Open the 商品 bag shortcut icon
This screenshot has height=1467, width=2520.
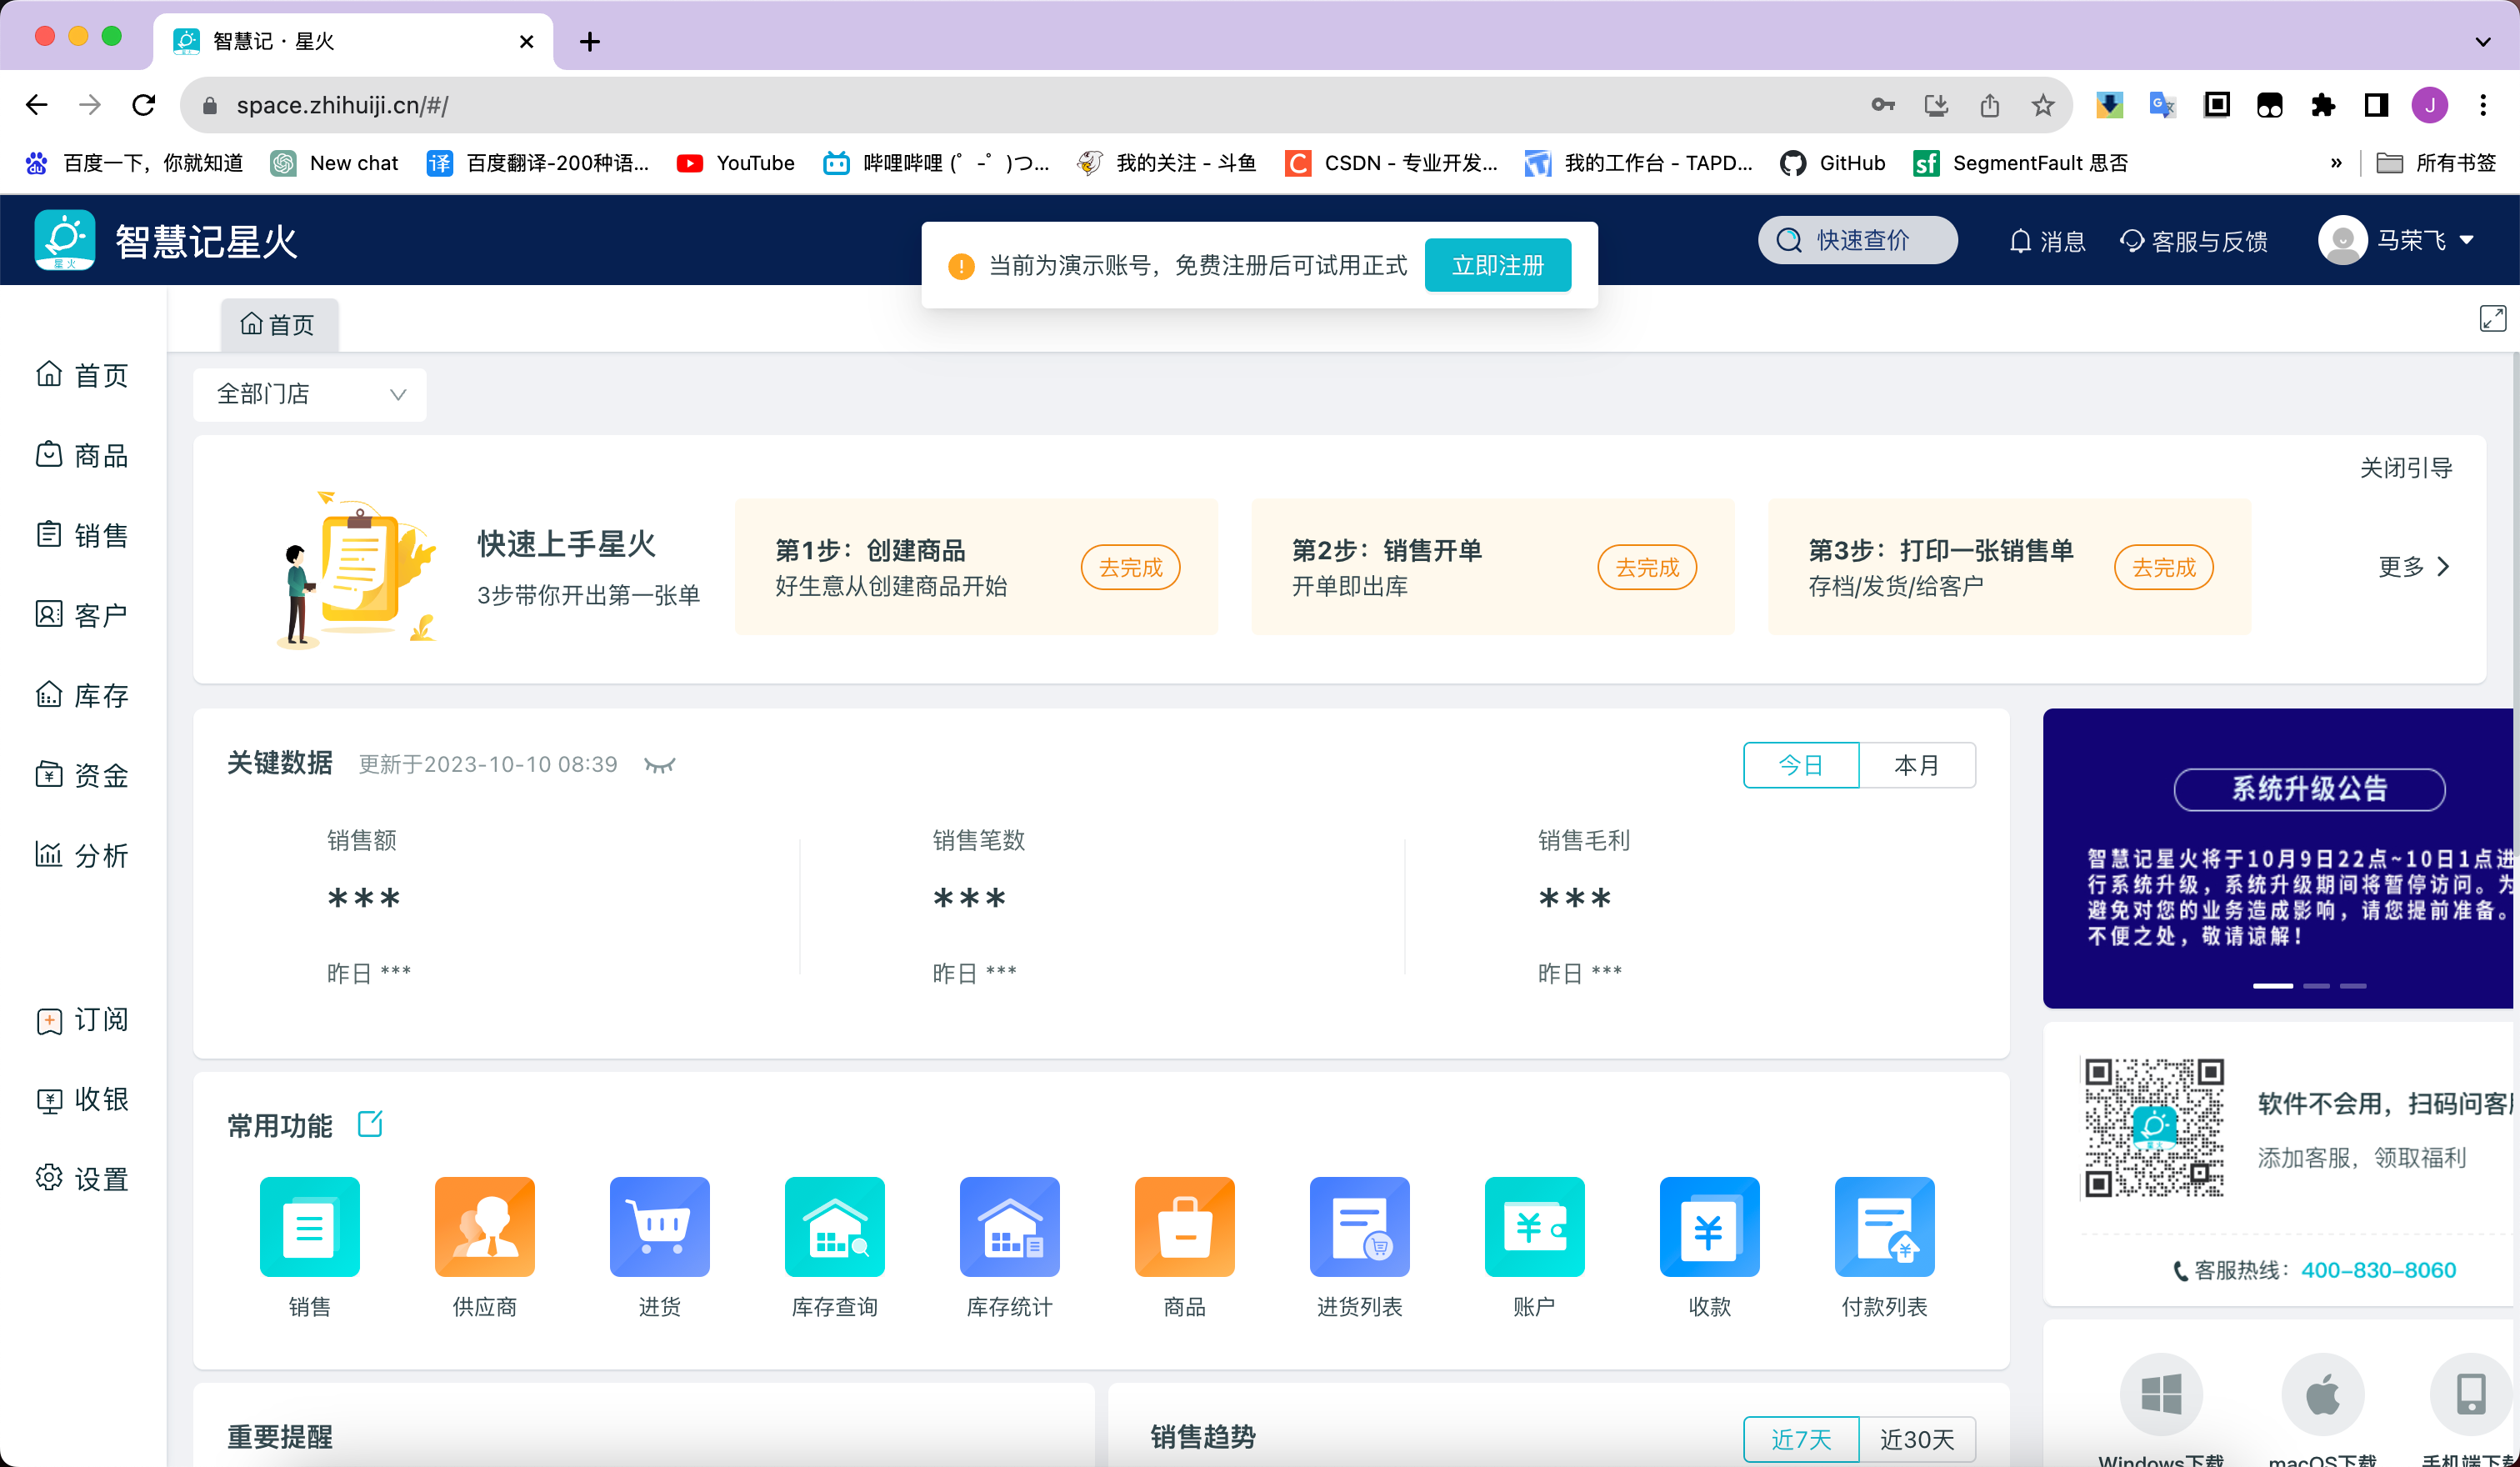1184,1226
